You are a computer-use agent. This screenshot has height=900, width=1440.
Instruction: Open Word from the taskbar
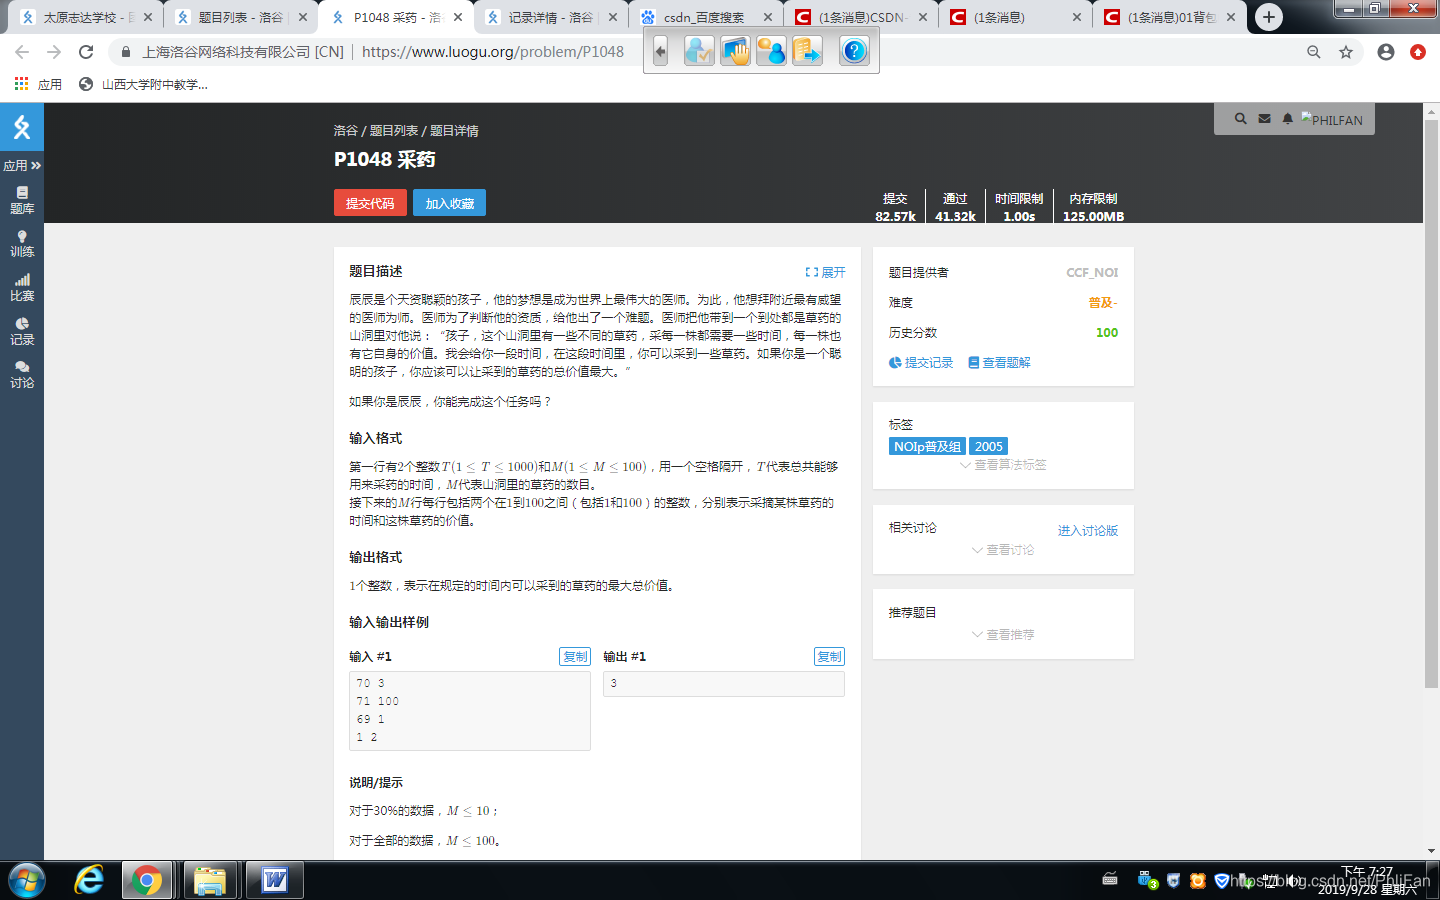275,880
